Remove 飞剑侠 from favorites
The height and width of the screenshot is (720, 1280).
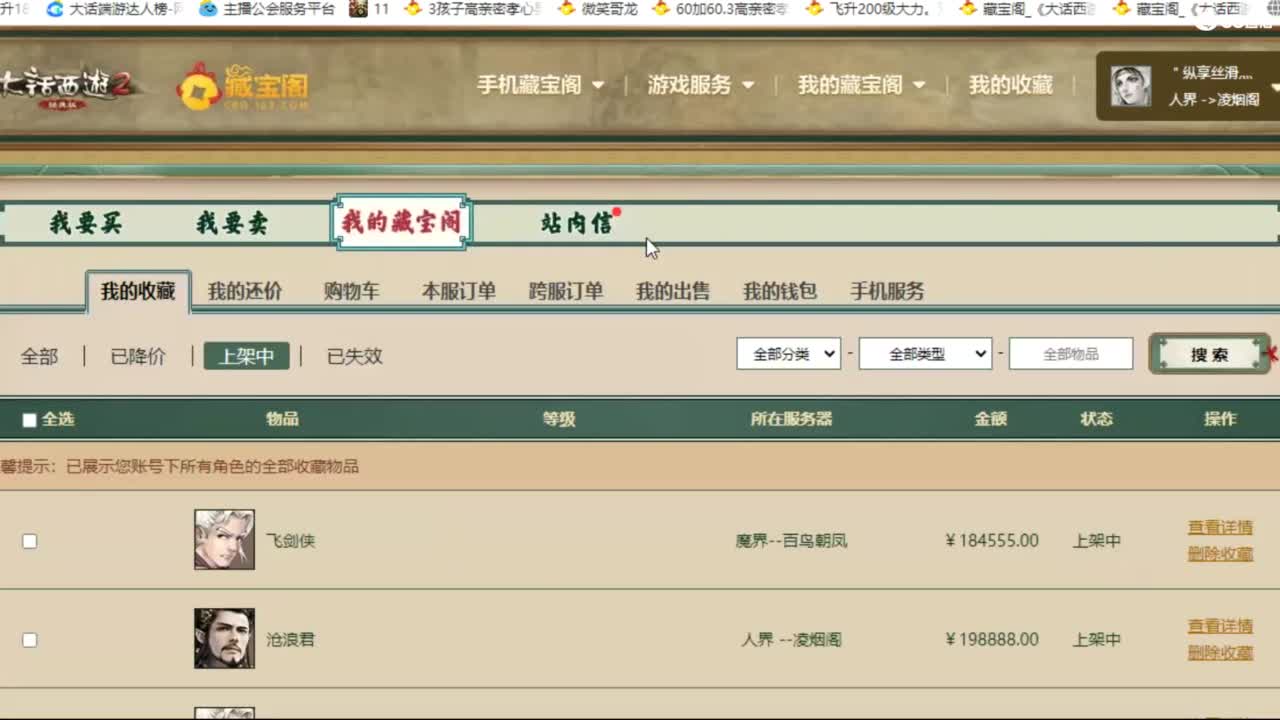coord(1220,554)
